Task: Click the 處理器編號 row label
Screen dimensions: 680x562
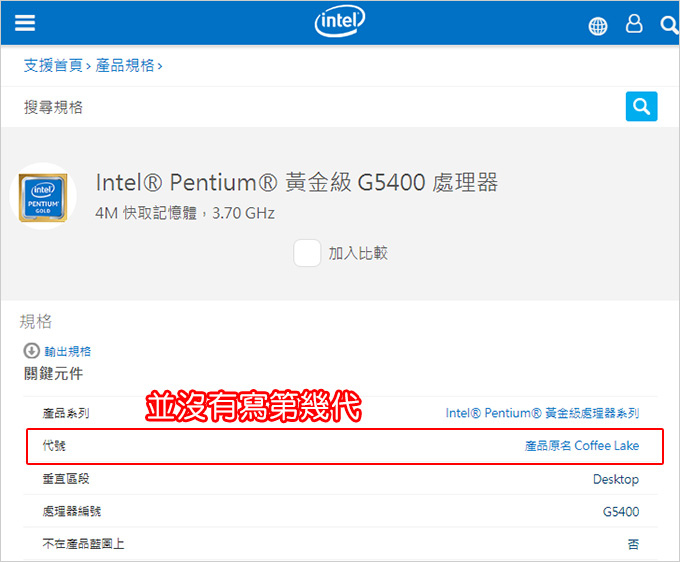Action: pos(72,511)
